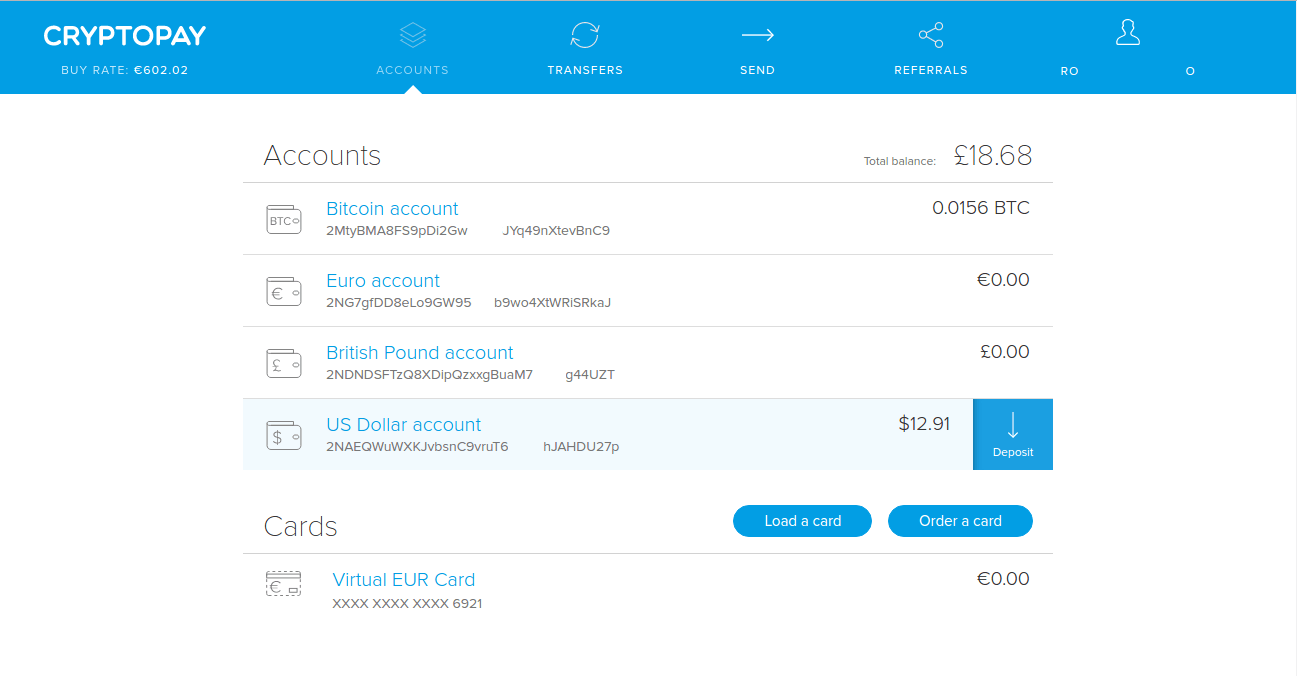Click the US Dollar wallet icon
This screenshot has height=676, width=1297.
283,435
